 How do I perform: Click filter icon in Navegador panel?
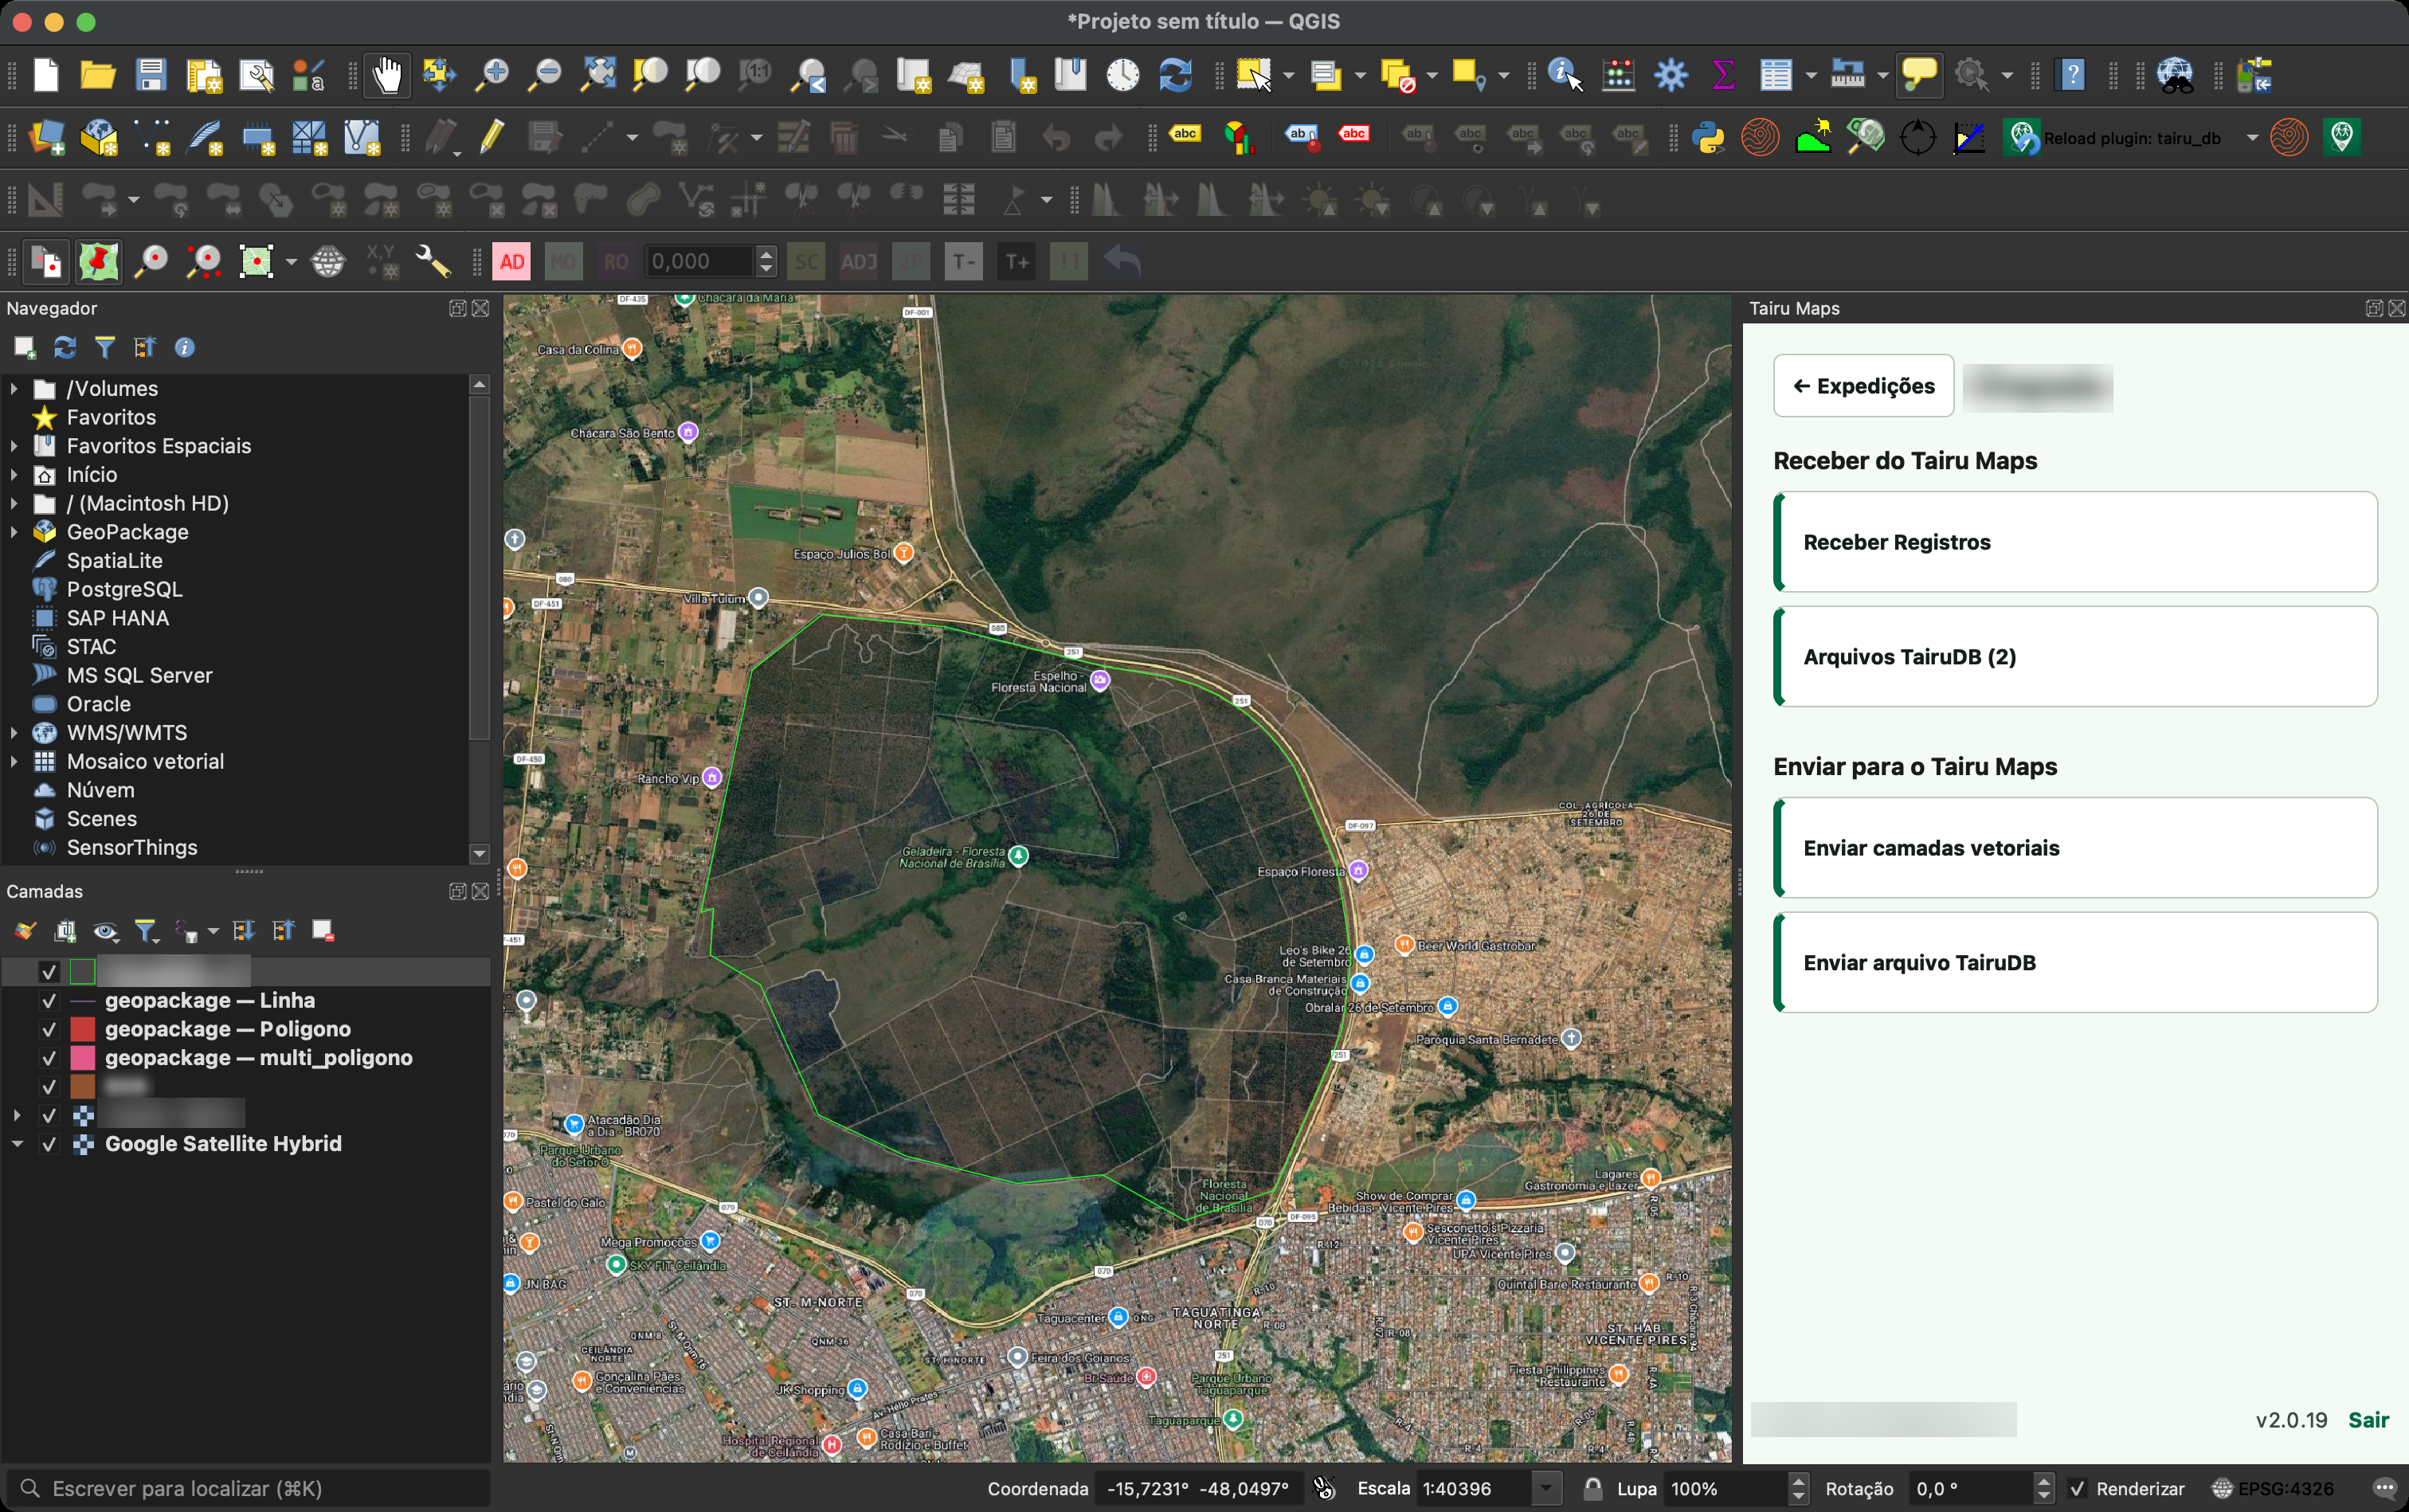[105, 347]
